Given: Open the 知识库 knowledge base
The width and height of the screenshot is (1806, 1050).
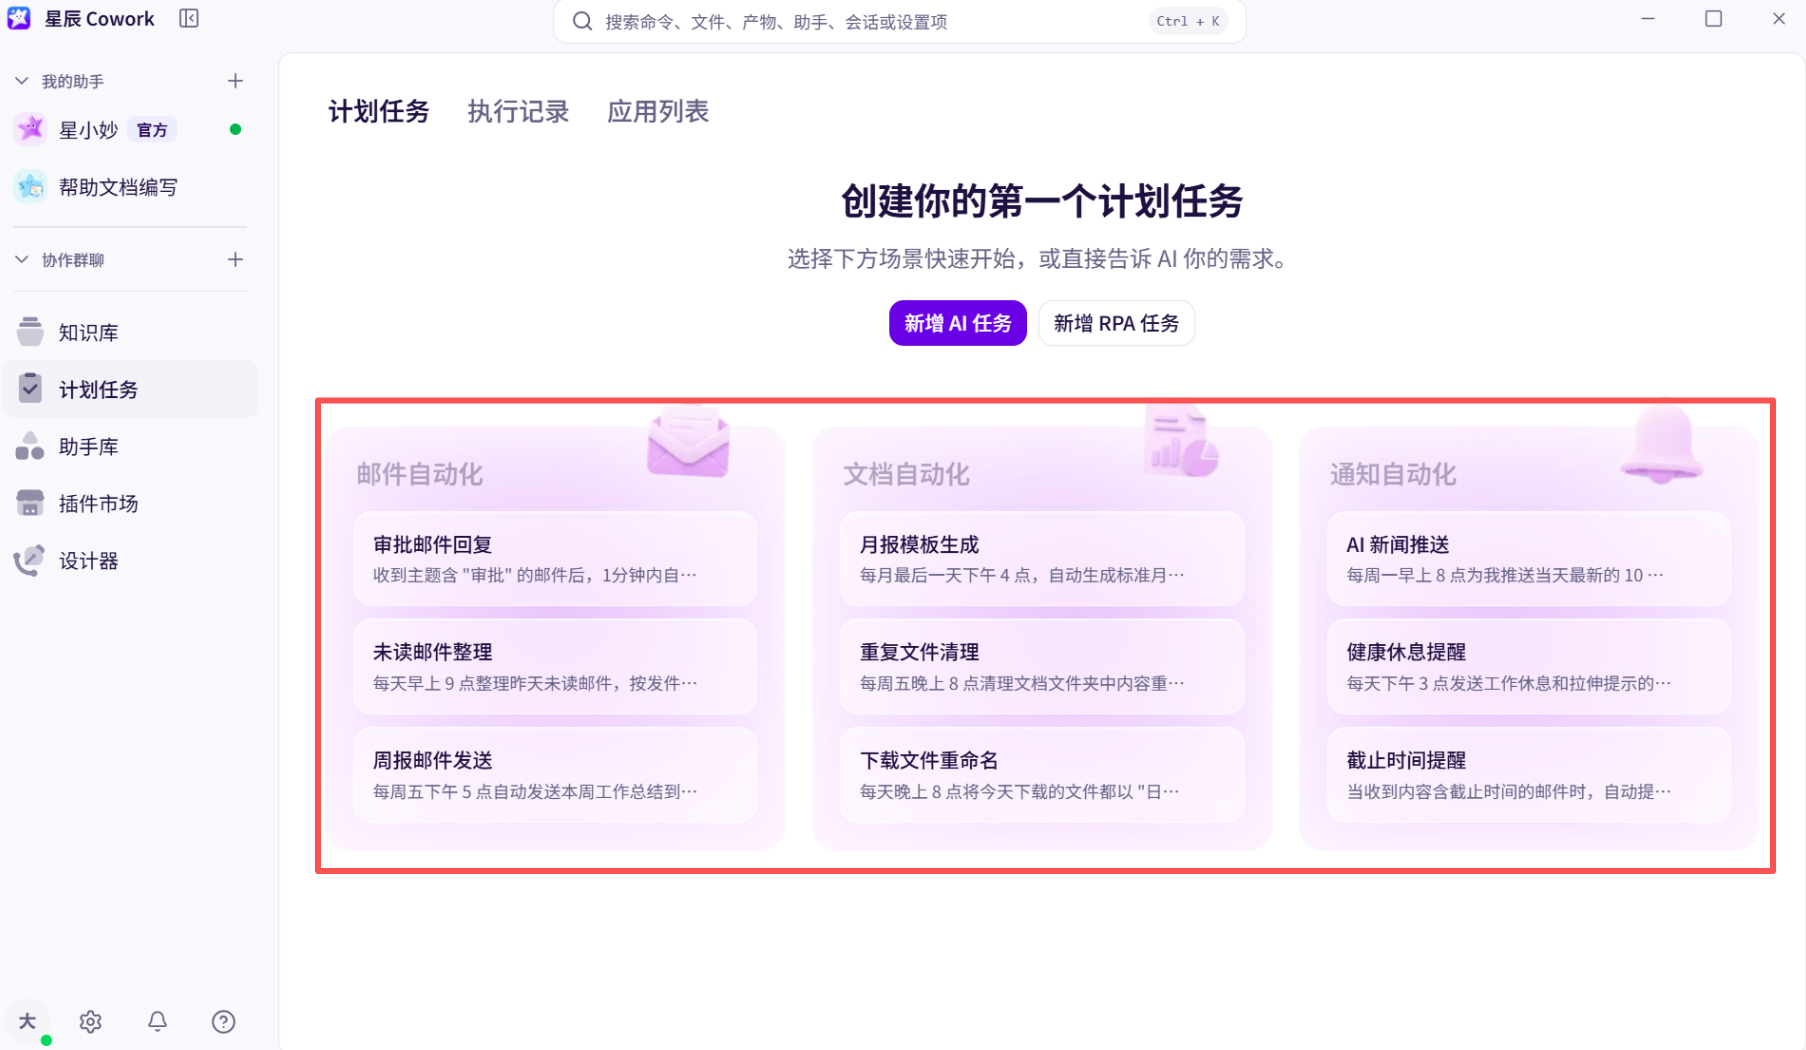Looking at the screenshot, I should (x=130, y=332).
